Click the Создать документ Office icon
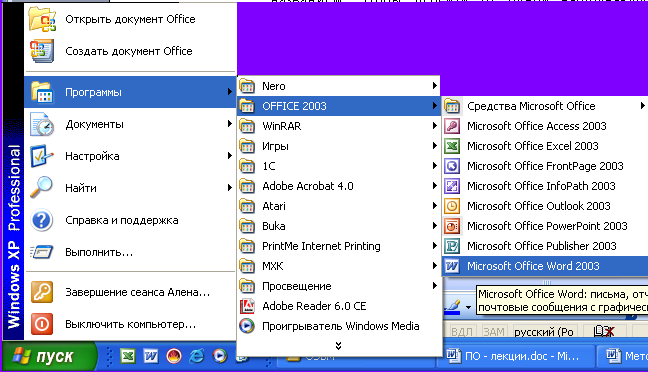648x372 pixels. pyautogui.click(x=42, y=51)
